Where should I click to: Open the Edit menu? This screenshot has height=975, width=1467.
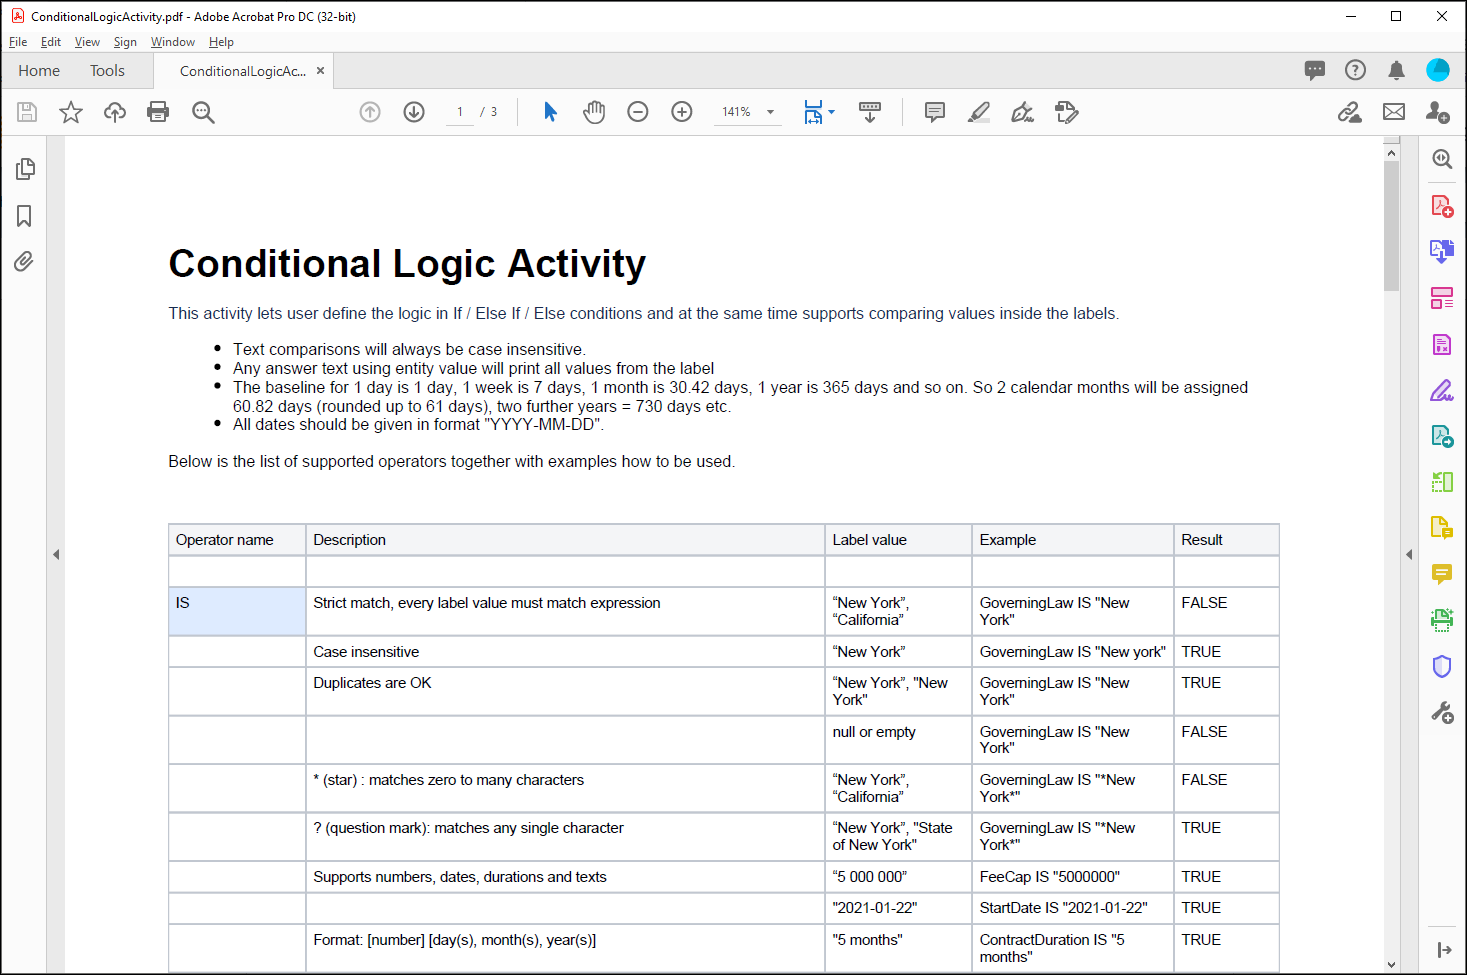click(x=51, y=42)
